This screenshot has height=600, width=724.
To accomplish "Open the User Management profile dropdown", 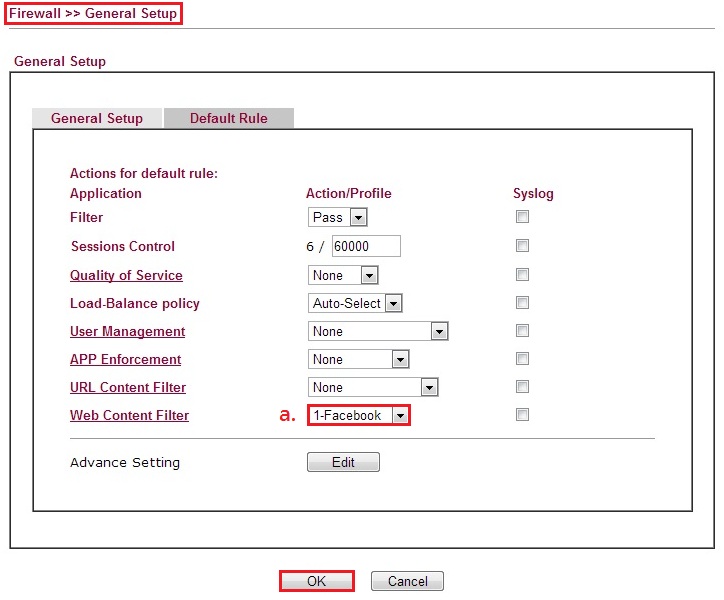I will coord(378,331).
